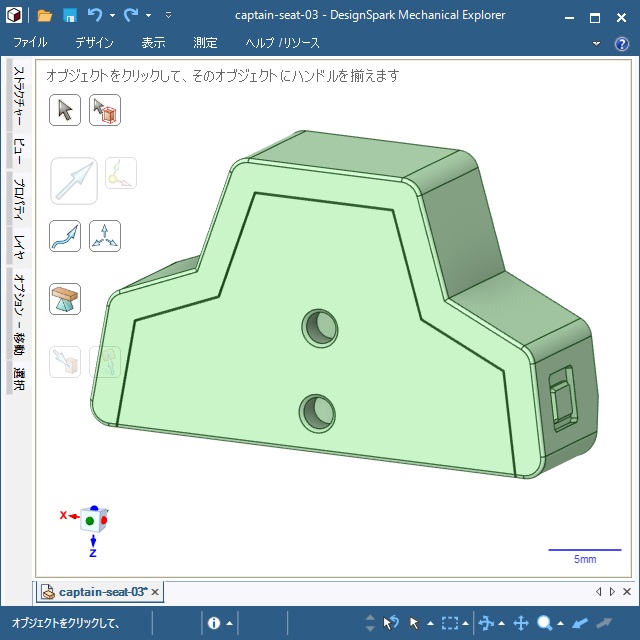Open a file with the folder icon

pyautogui.click(x=44, y=16)
